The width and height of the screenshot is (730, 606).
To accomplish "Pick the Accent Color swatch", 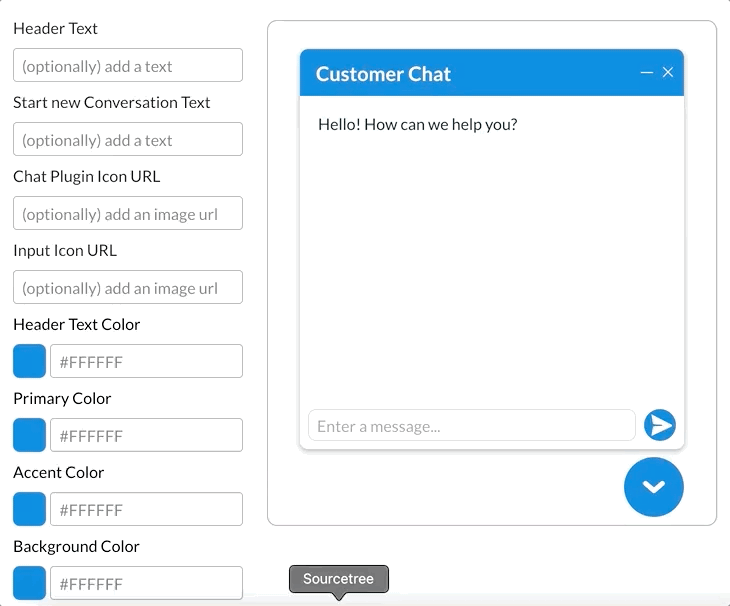I will pyautogui.click(x=29, y=509).
